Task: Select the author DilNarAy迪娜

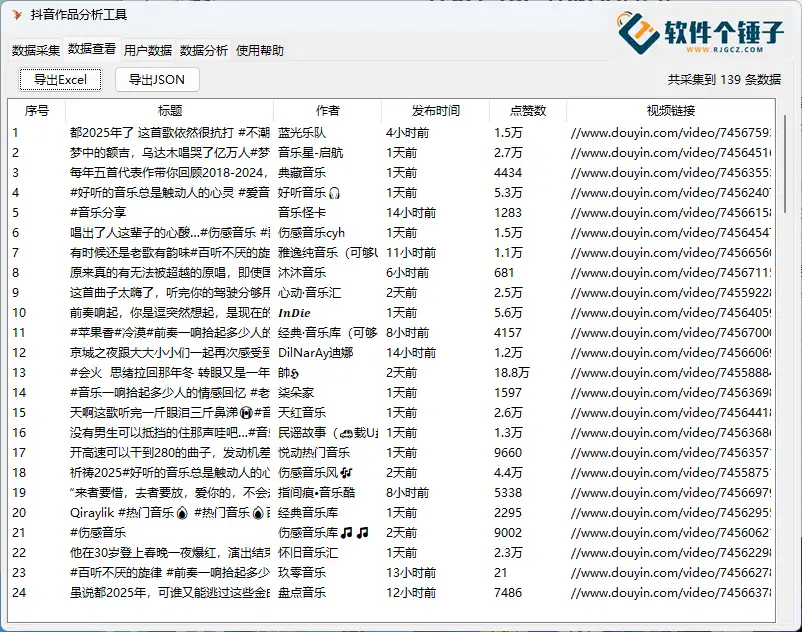Action: [316, 353]
